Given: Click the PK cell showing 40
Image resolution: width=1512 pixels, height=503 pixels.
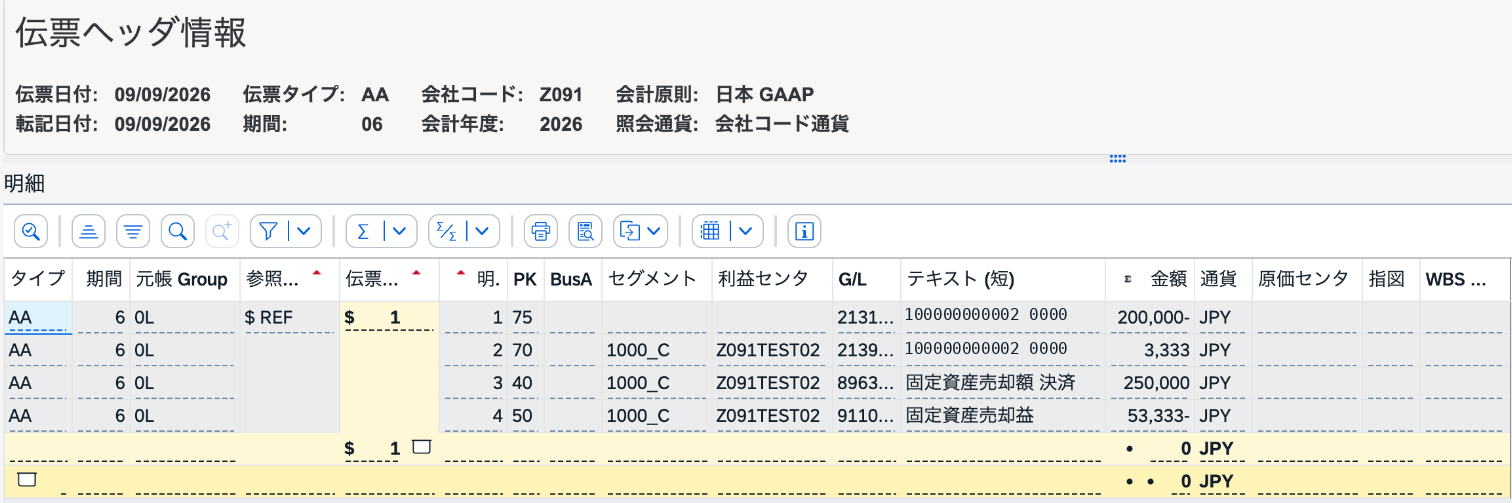Looking at the screenshot, I should point(525,383).
